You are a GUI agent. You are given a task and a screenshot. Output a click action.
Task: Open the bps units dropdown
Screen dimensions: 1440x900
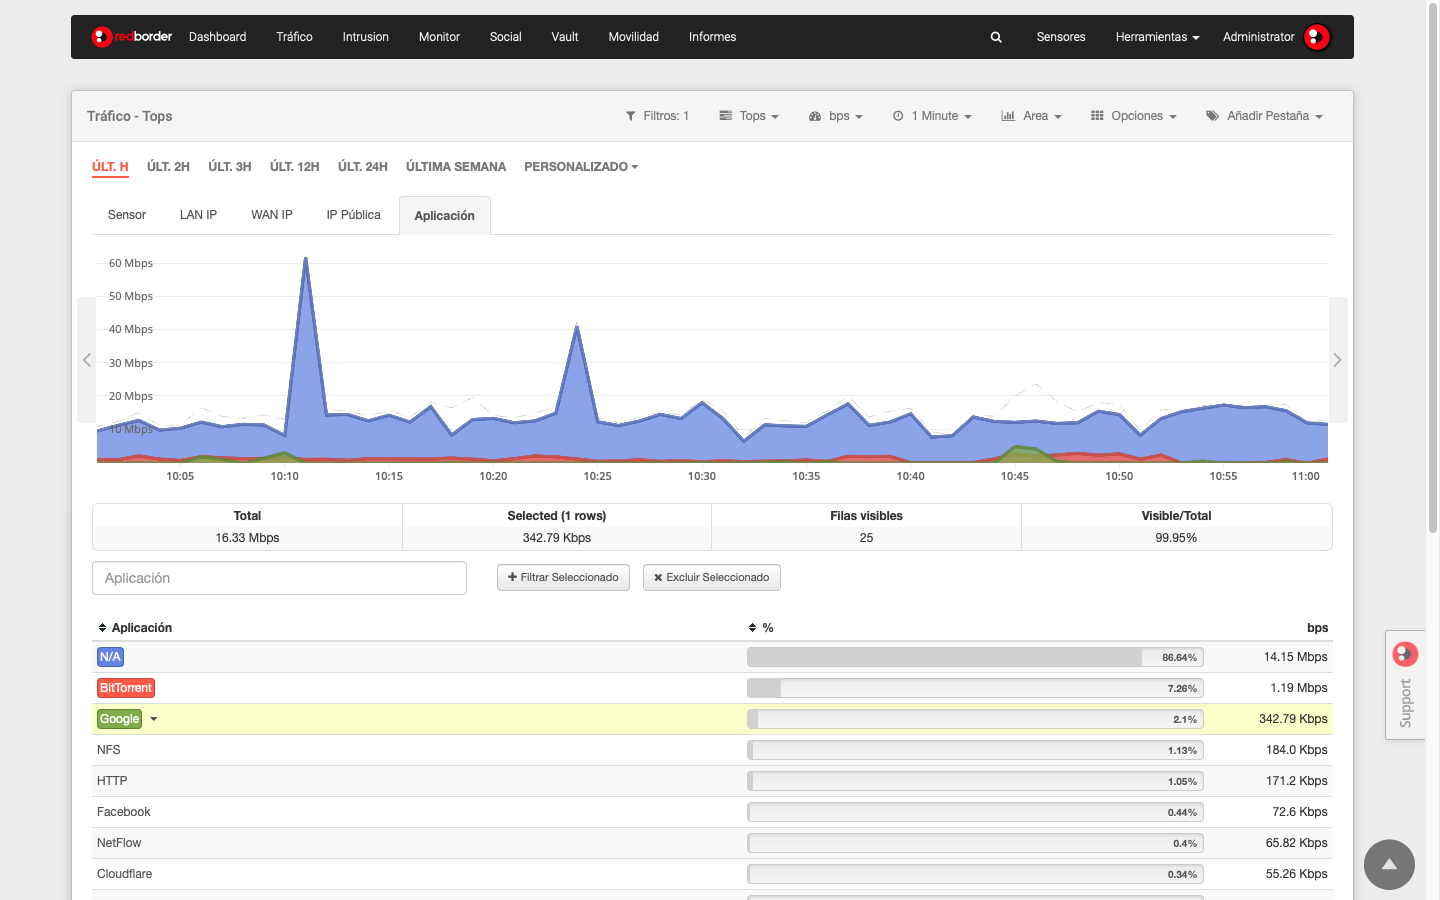point(835,116)
